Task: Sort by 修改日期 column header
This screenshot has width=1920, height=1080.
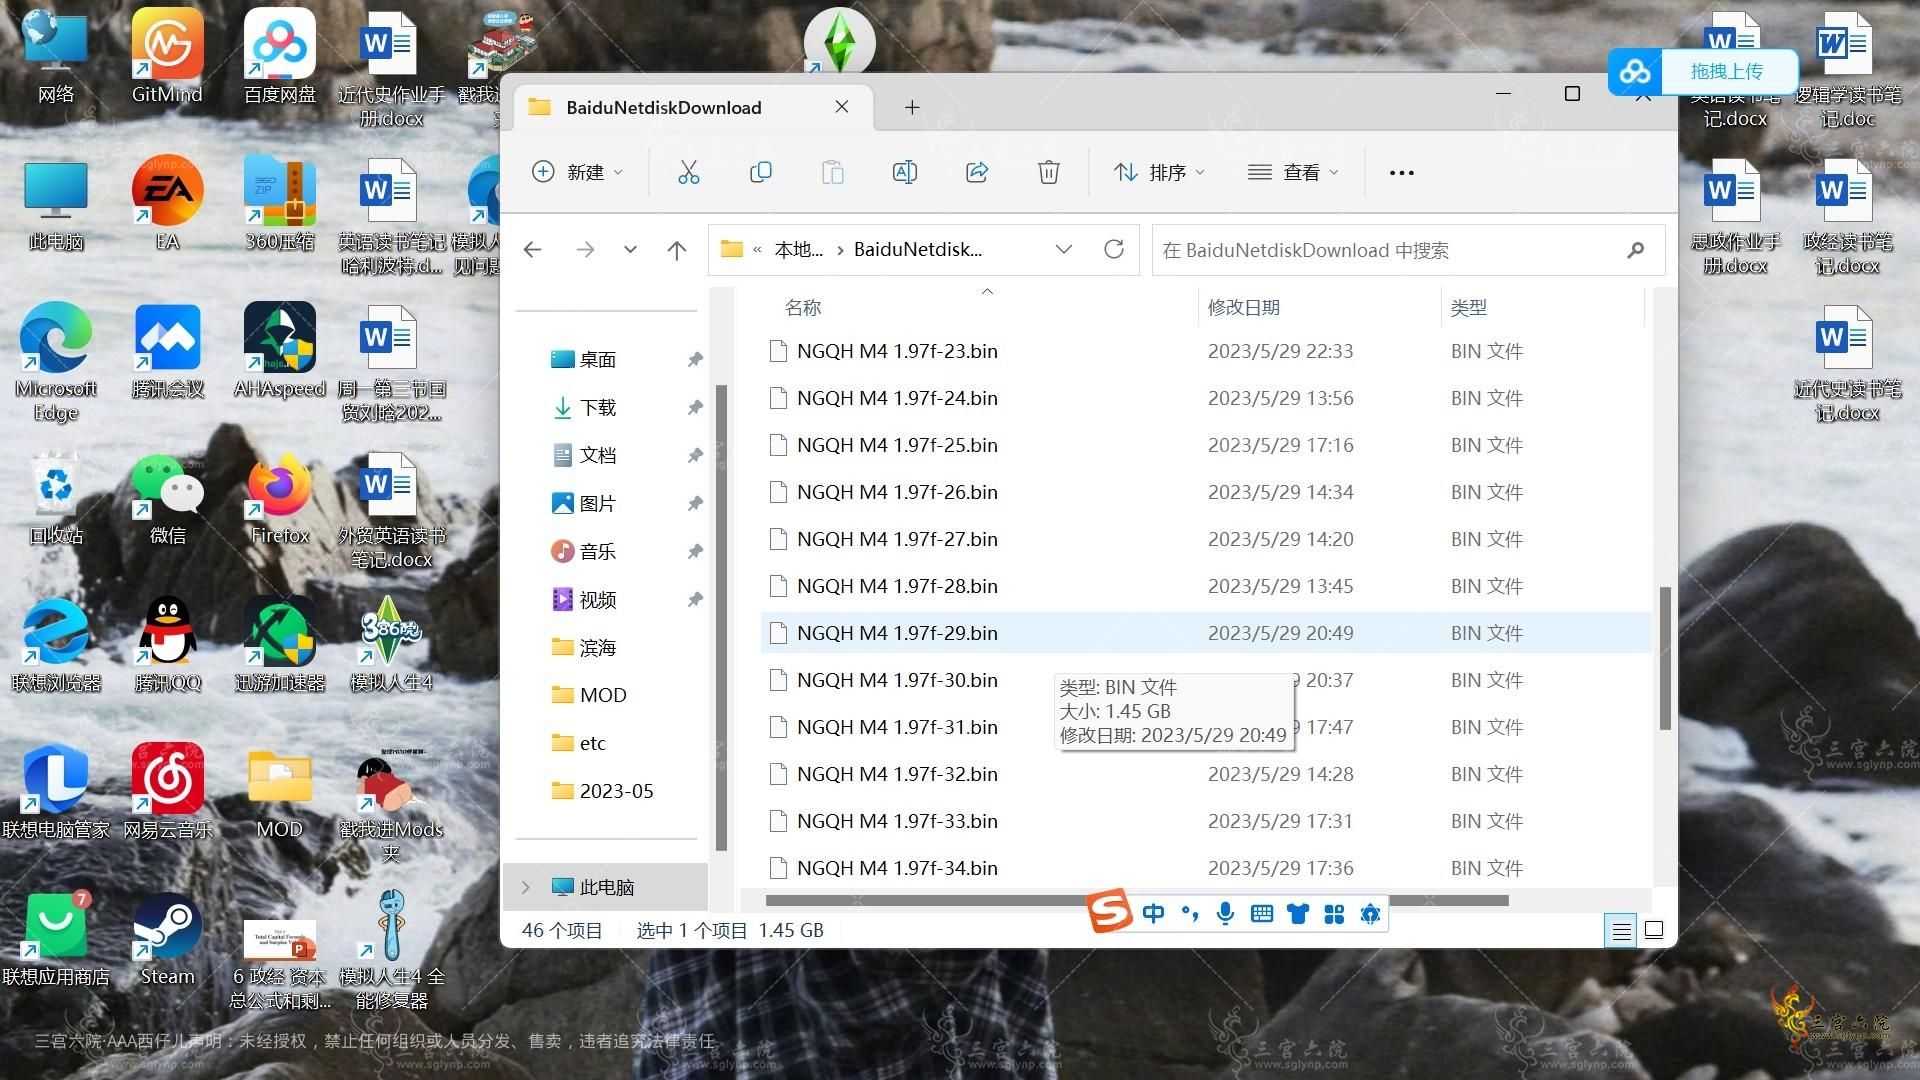Action: coord(1243,307)
